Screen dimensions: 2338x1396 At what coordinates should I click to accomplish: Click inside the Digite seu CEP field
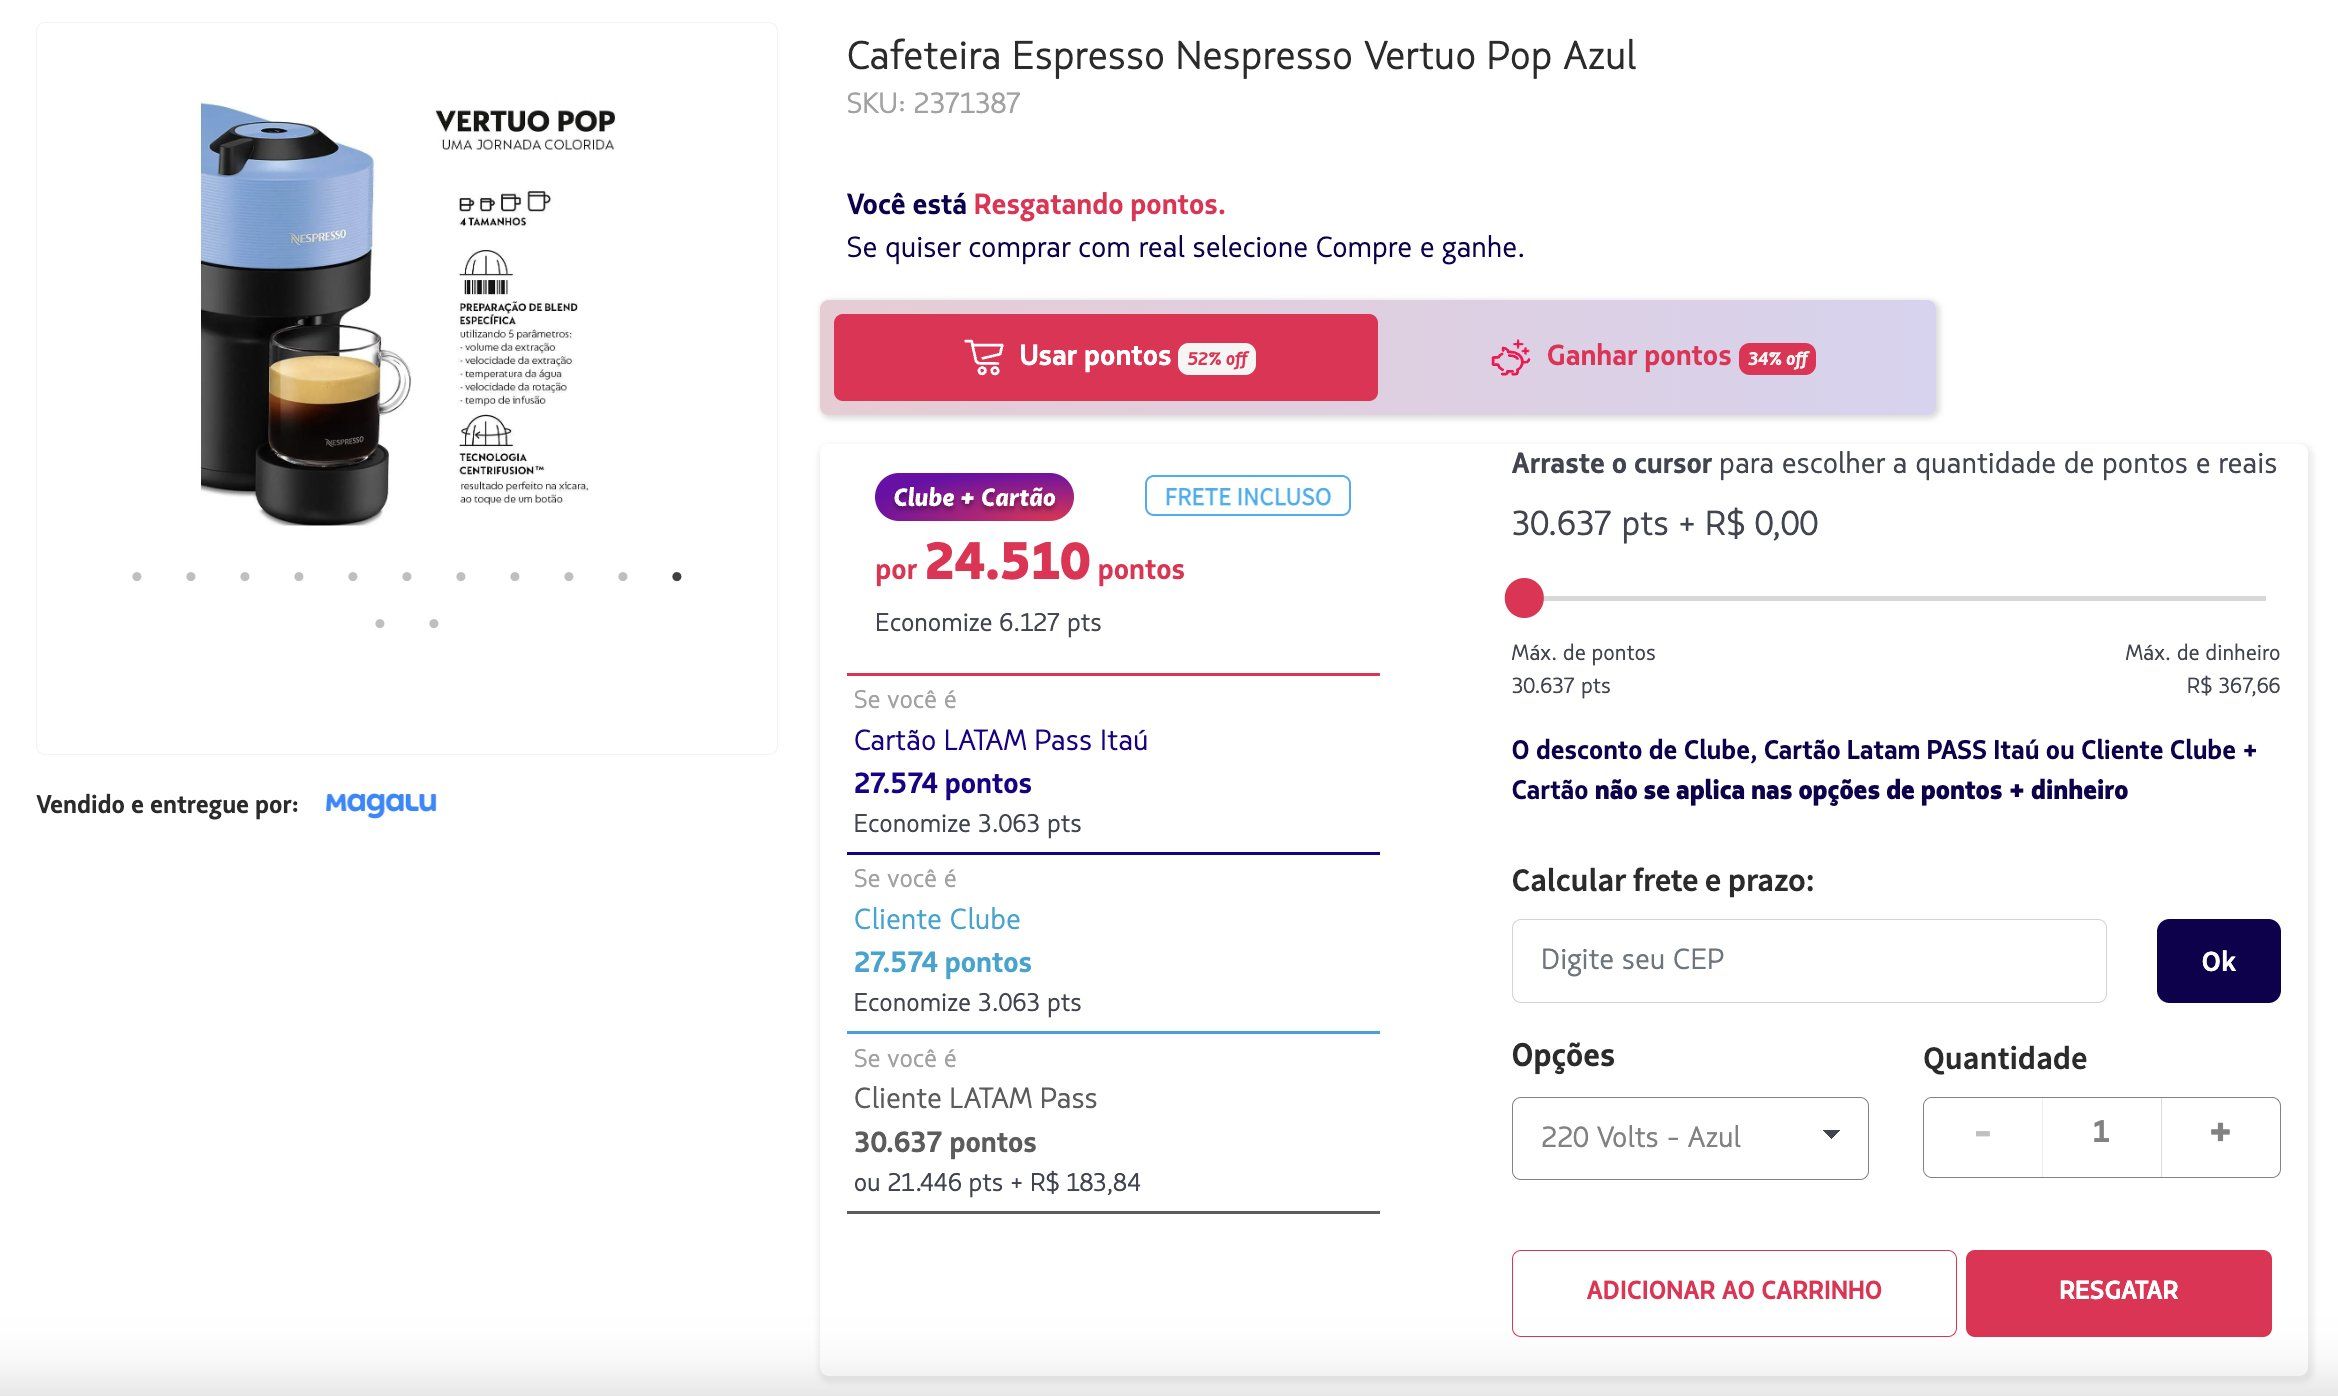pyautogui.click(x=1809, y=960)
